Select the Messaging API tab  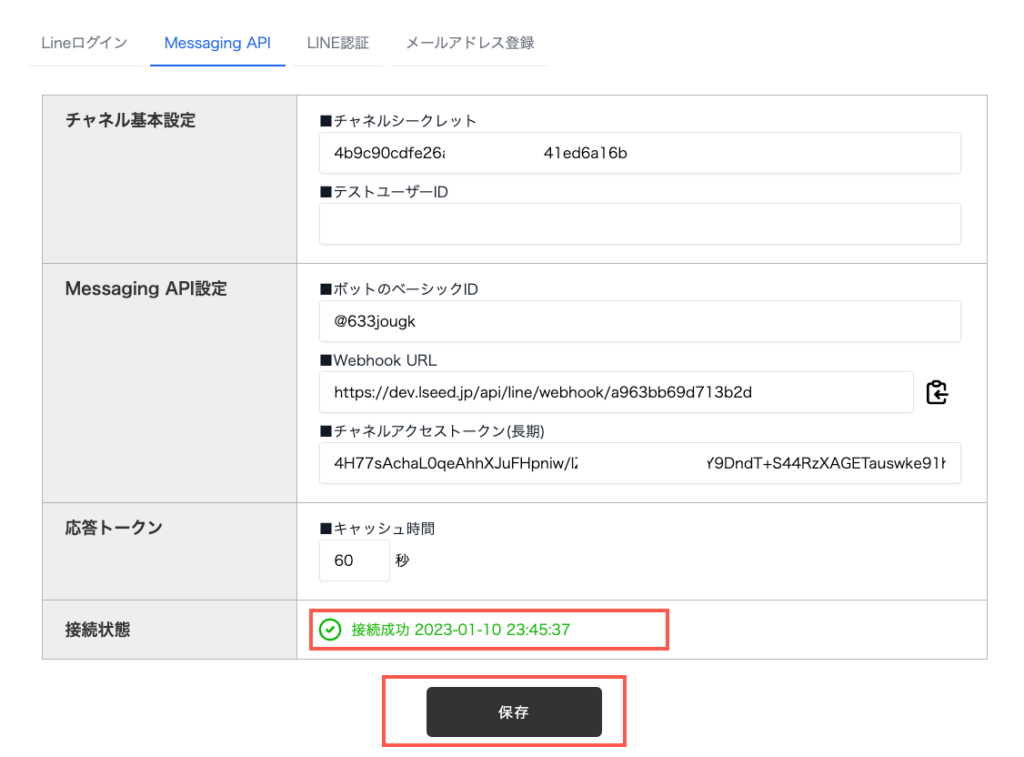(x=217, y=43)
